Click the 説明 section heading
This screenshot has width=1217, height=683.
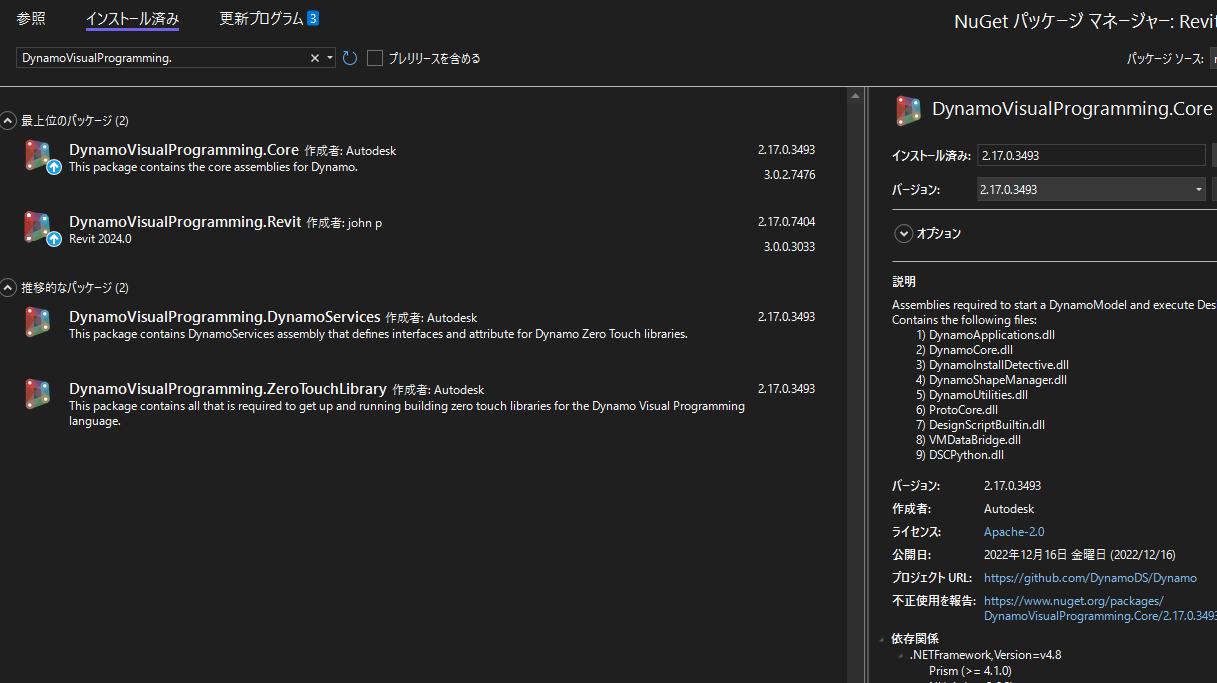coord(904,281)
